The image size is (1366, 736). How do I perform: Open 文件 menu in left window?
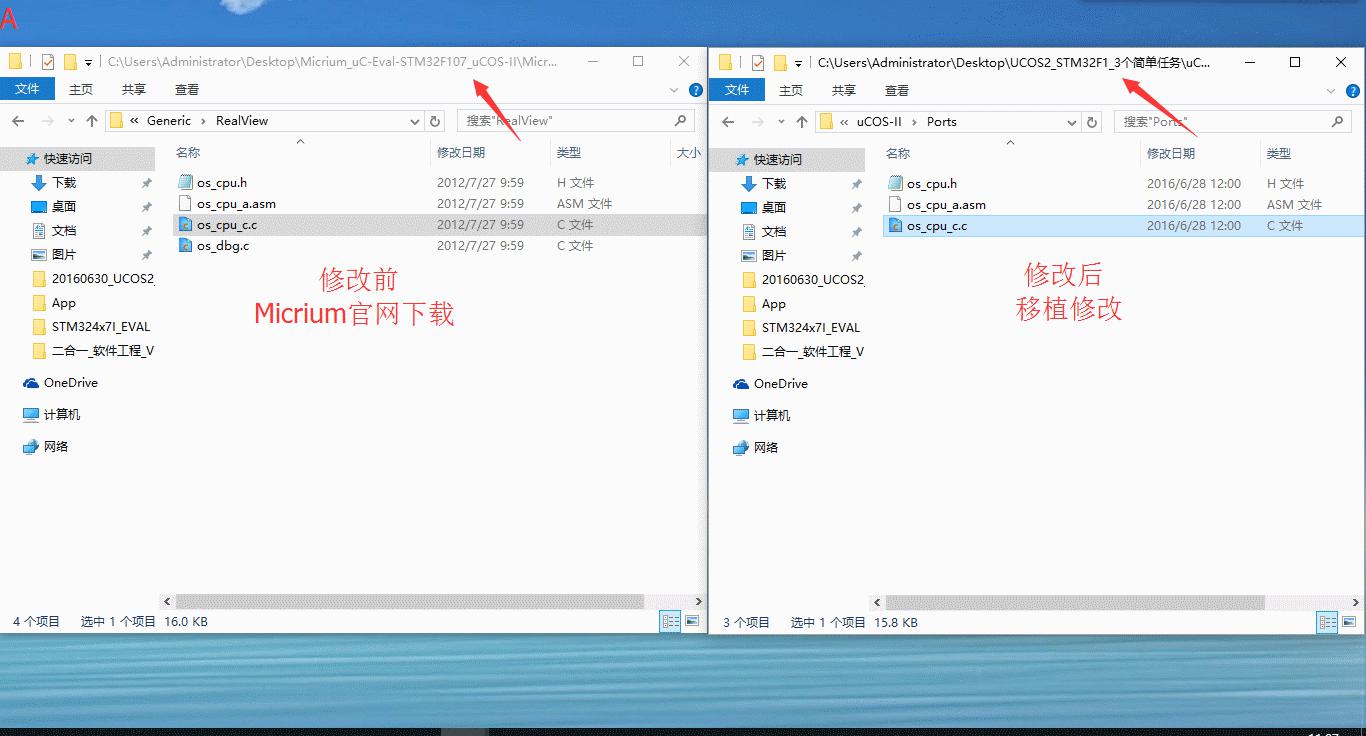[x=27, y=89]
